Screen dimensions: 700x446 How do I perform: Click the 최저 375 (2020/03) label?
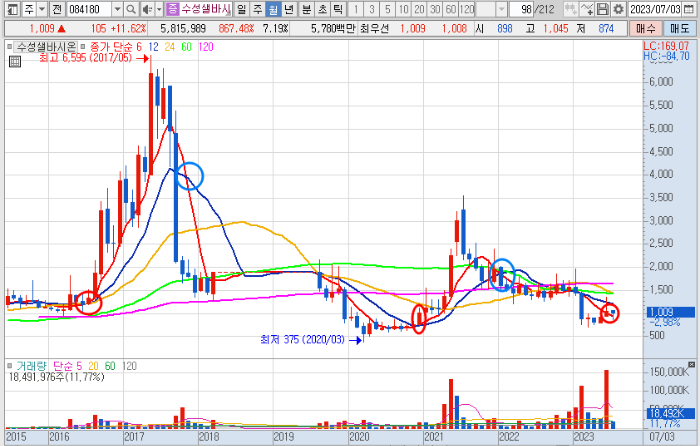pyautogui.click(x=302, y=340)
